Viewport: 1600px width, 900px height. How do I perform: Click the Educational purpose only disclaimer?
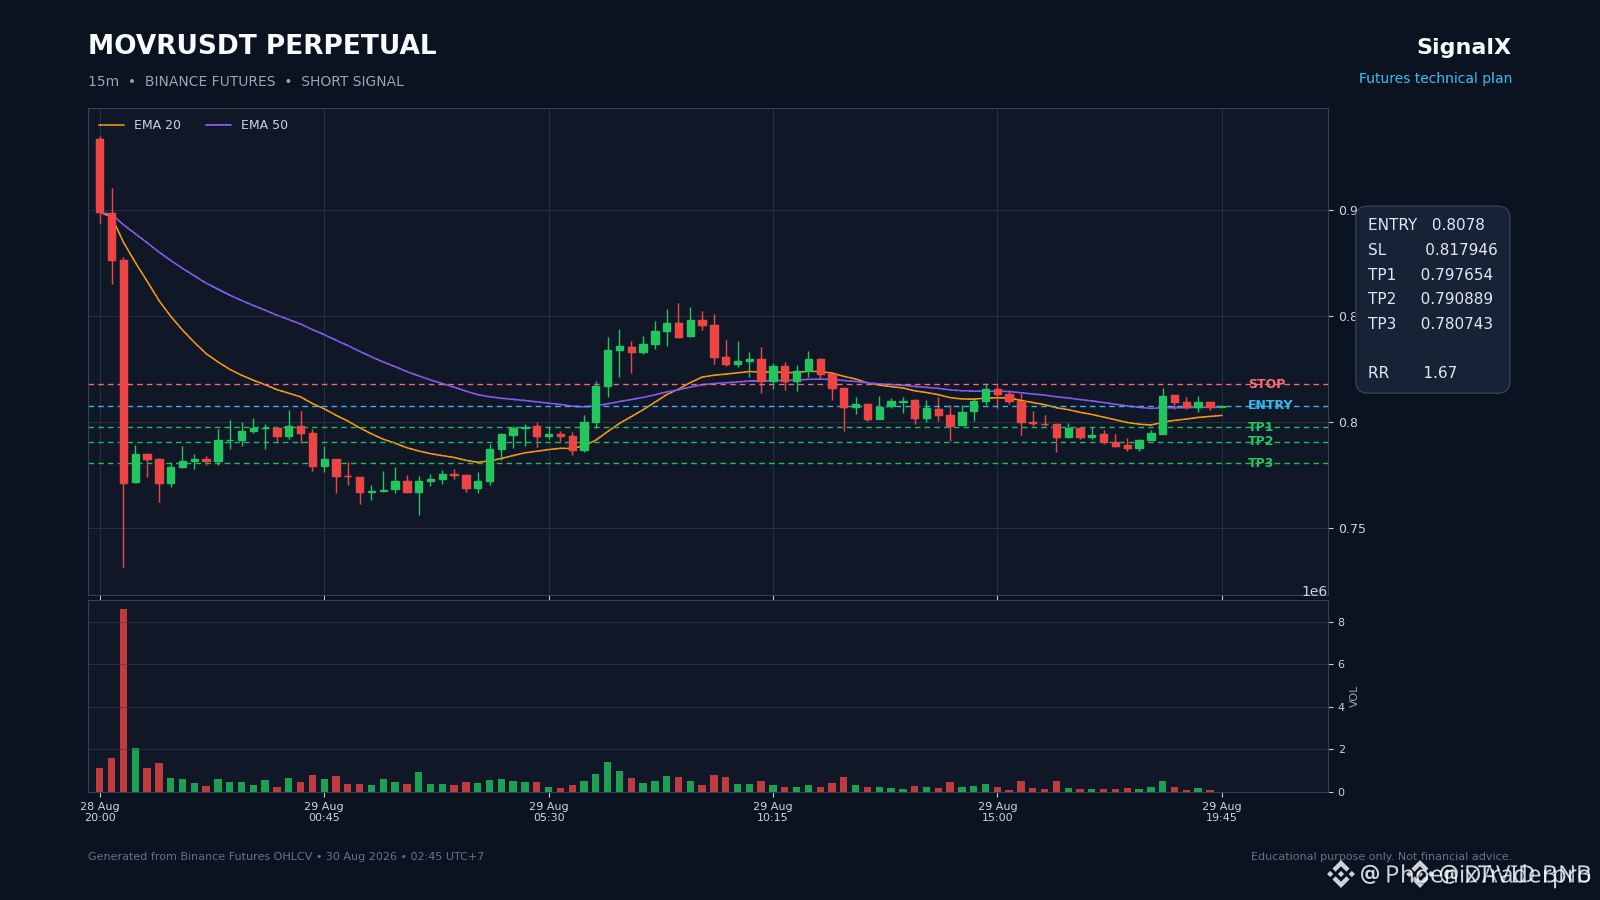[x=1381, y=857]
